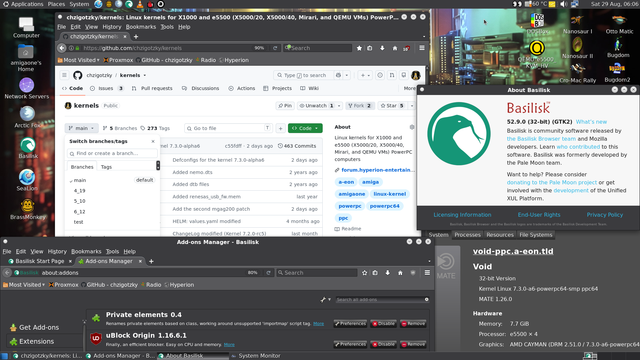640x360 pixels.
Task: Click the date and time clock in top panel
Action: point(614,4)
